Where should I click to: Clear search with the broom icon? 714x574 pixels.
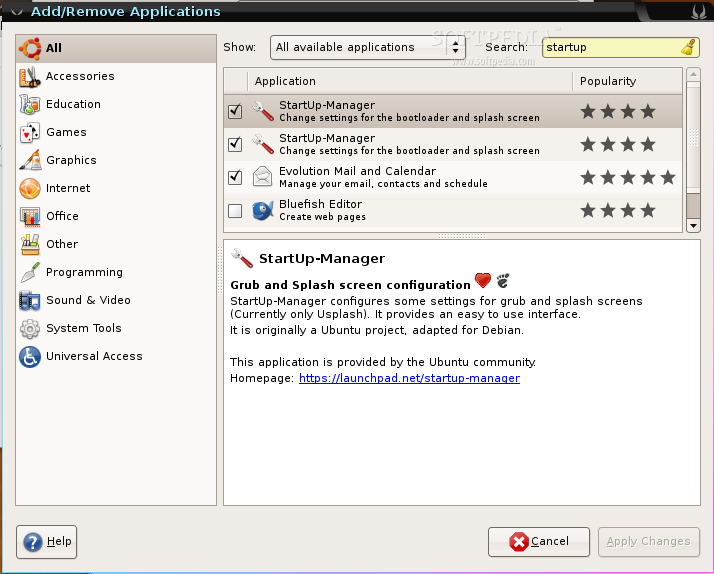coord(688,47)
